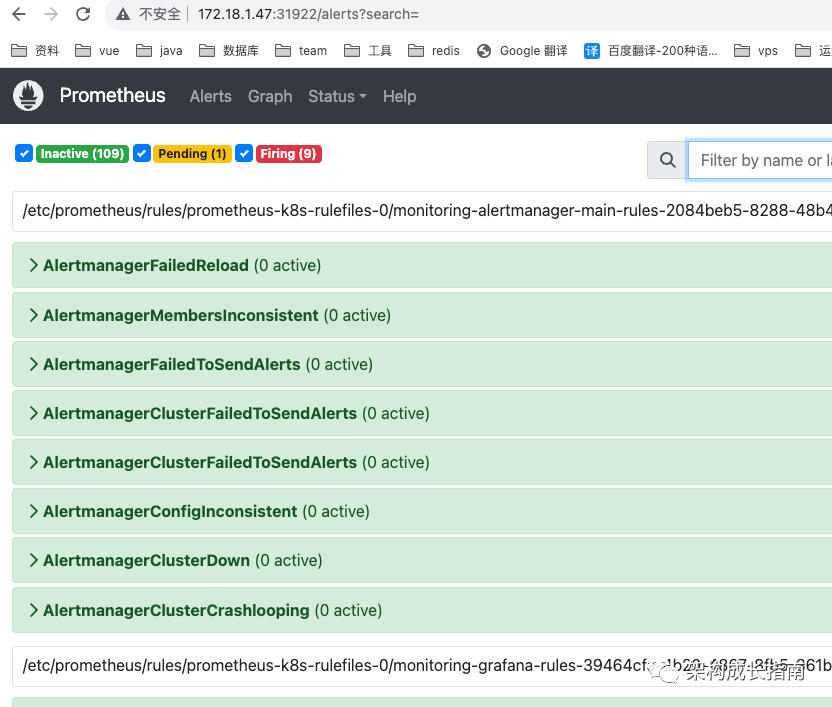Open the team bookmark folder
The image size is (832, 707).
(x=301, y=50)
